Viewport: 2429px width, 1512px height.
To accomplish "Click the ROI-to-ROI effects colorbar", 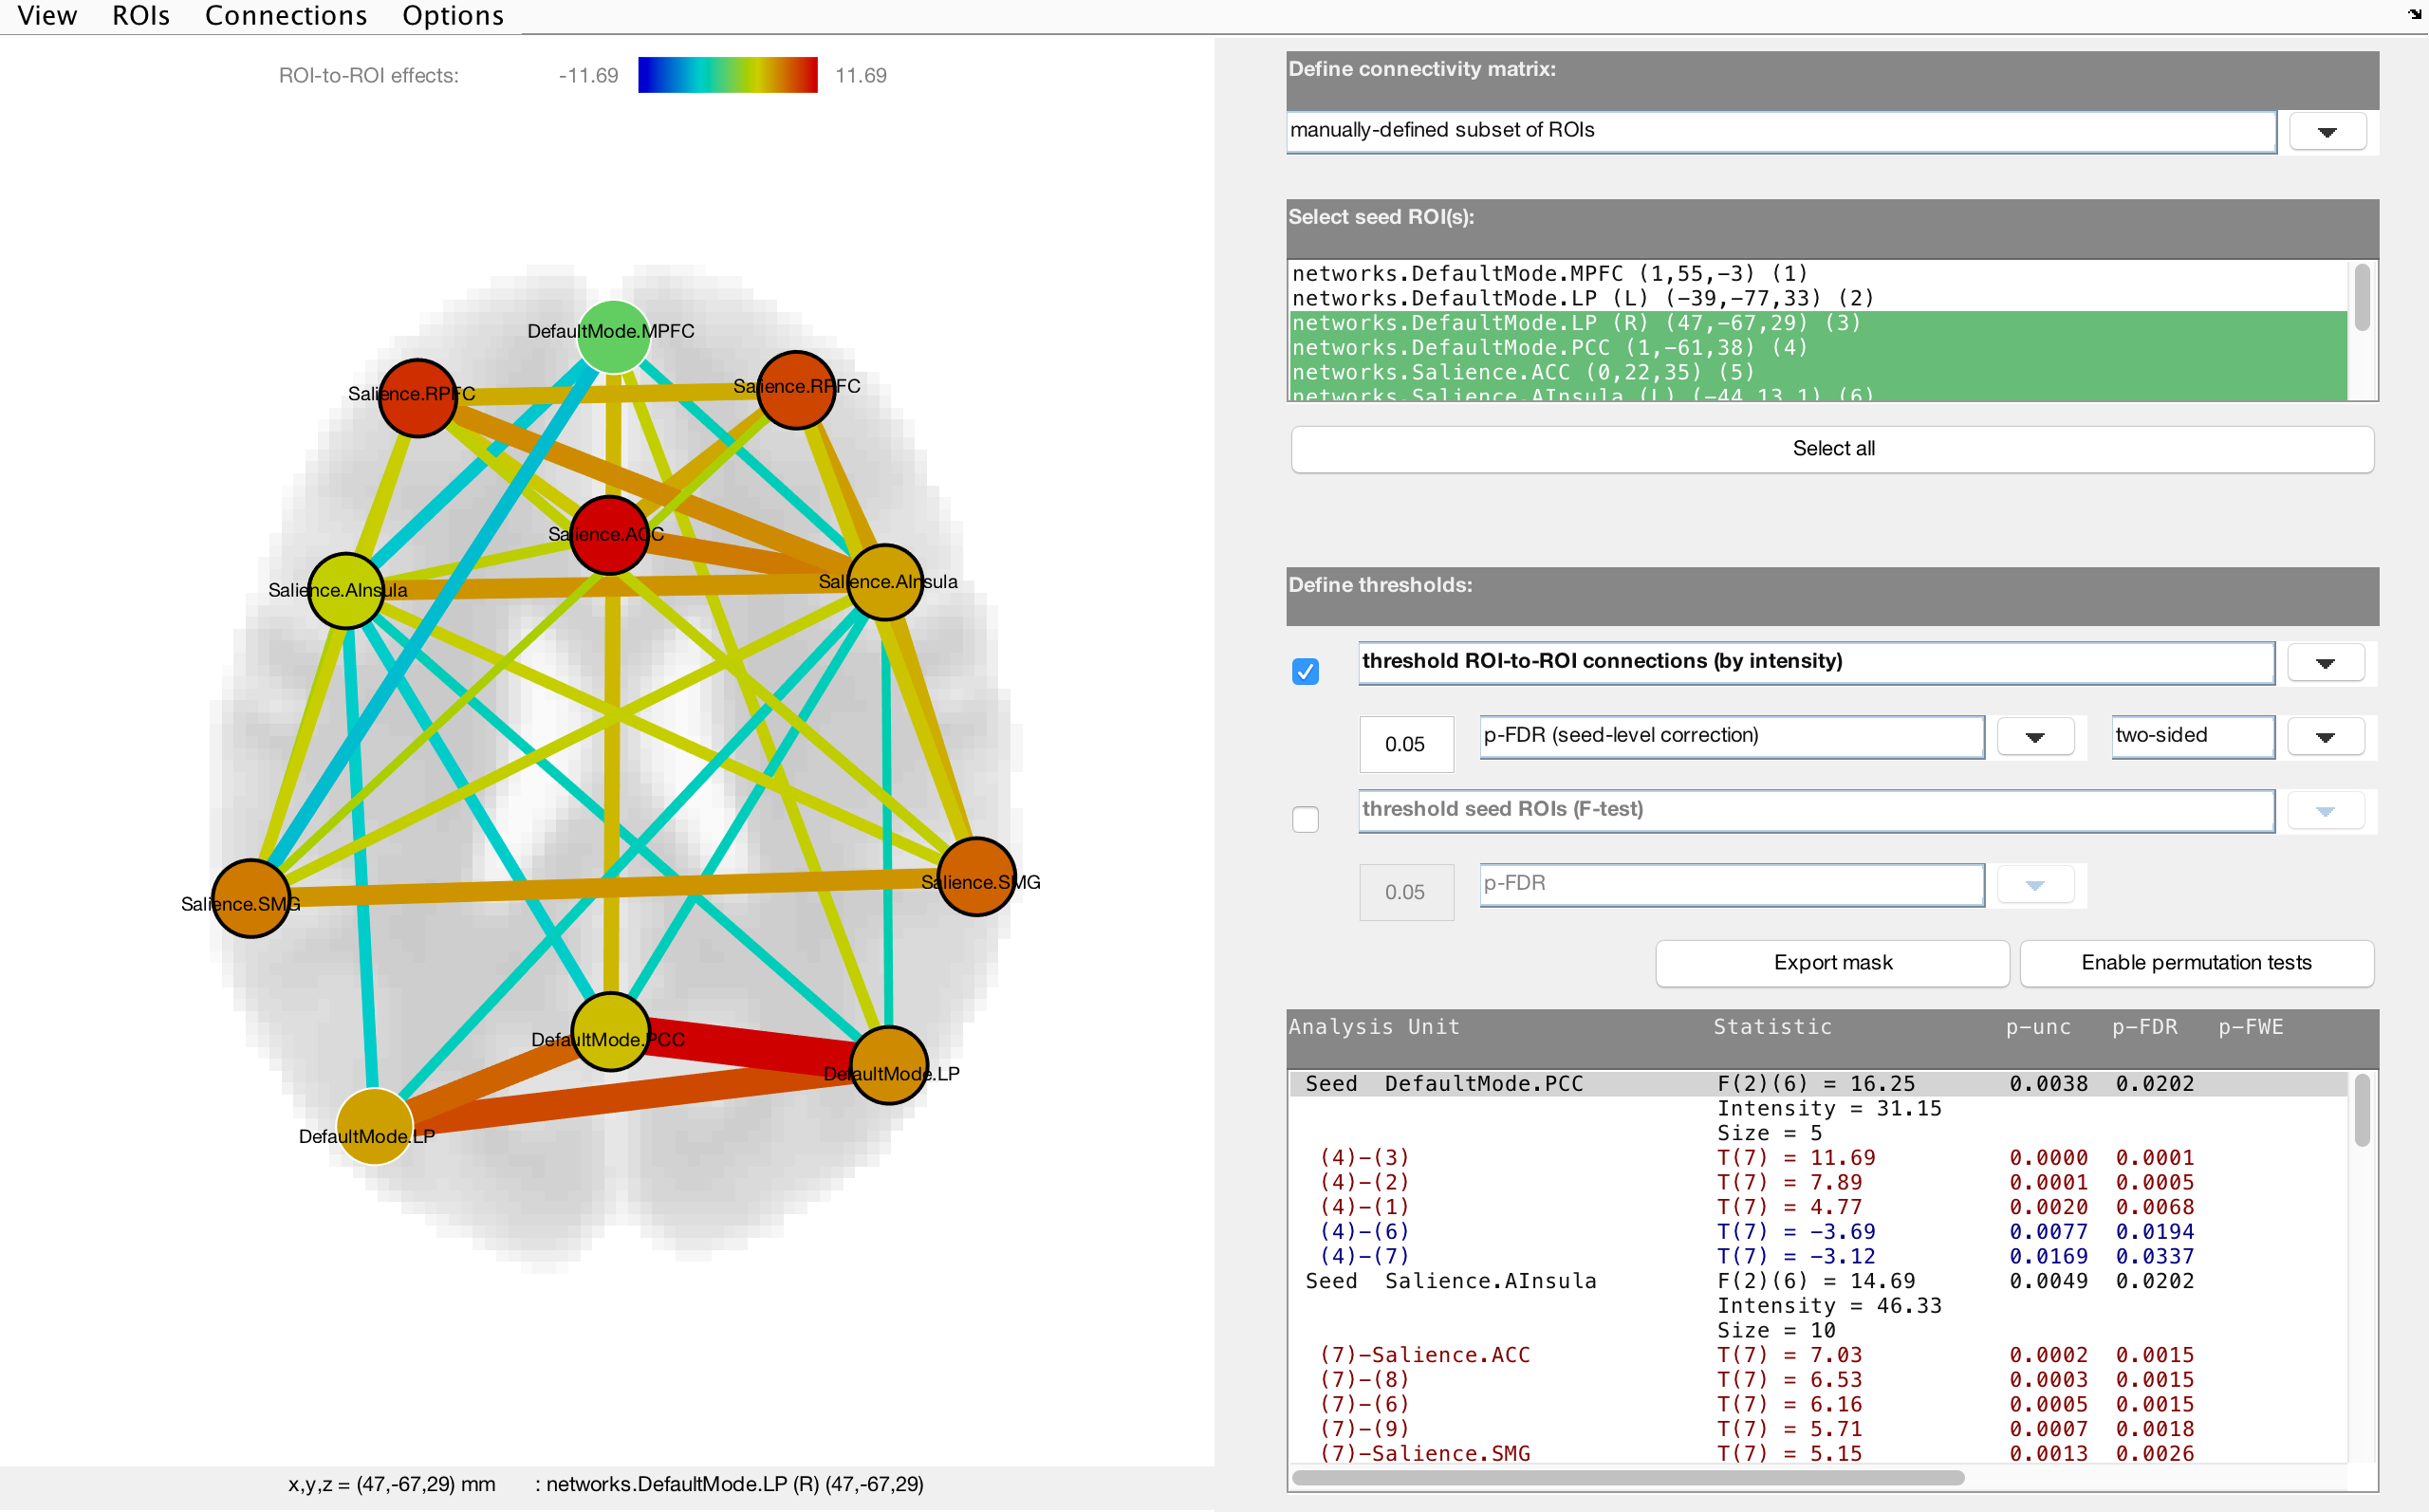I will click(x=728, y=75).
